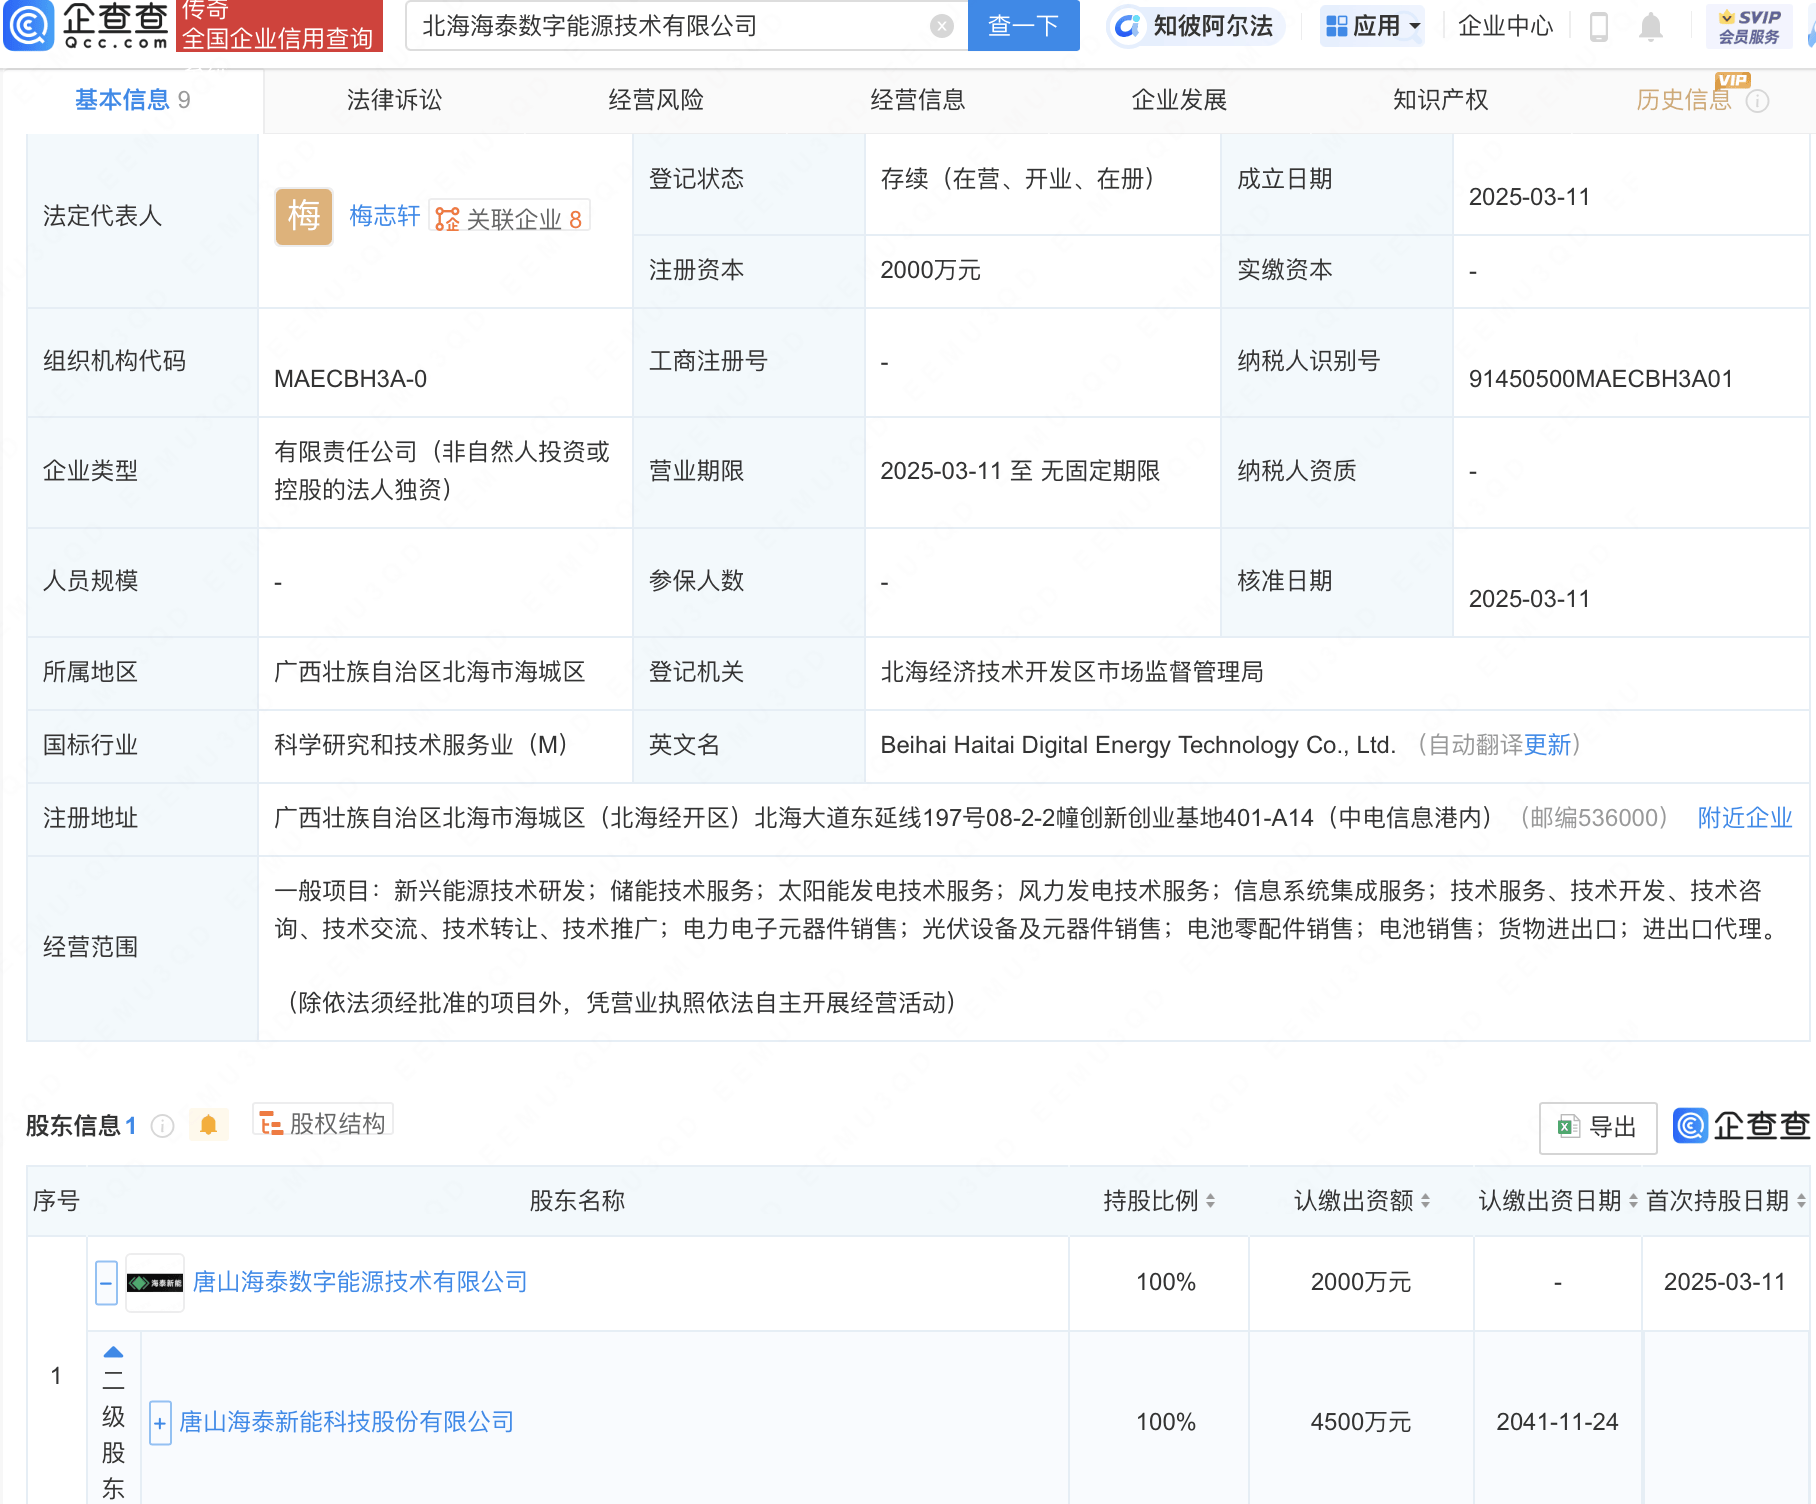Focus the company name search input
This screenshot has height=1504, width=1816.
[x=670, y=26]
